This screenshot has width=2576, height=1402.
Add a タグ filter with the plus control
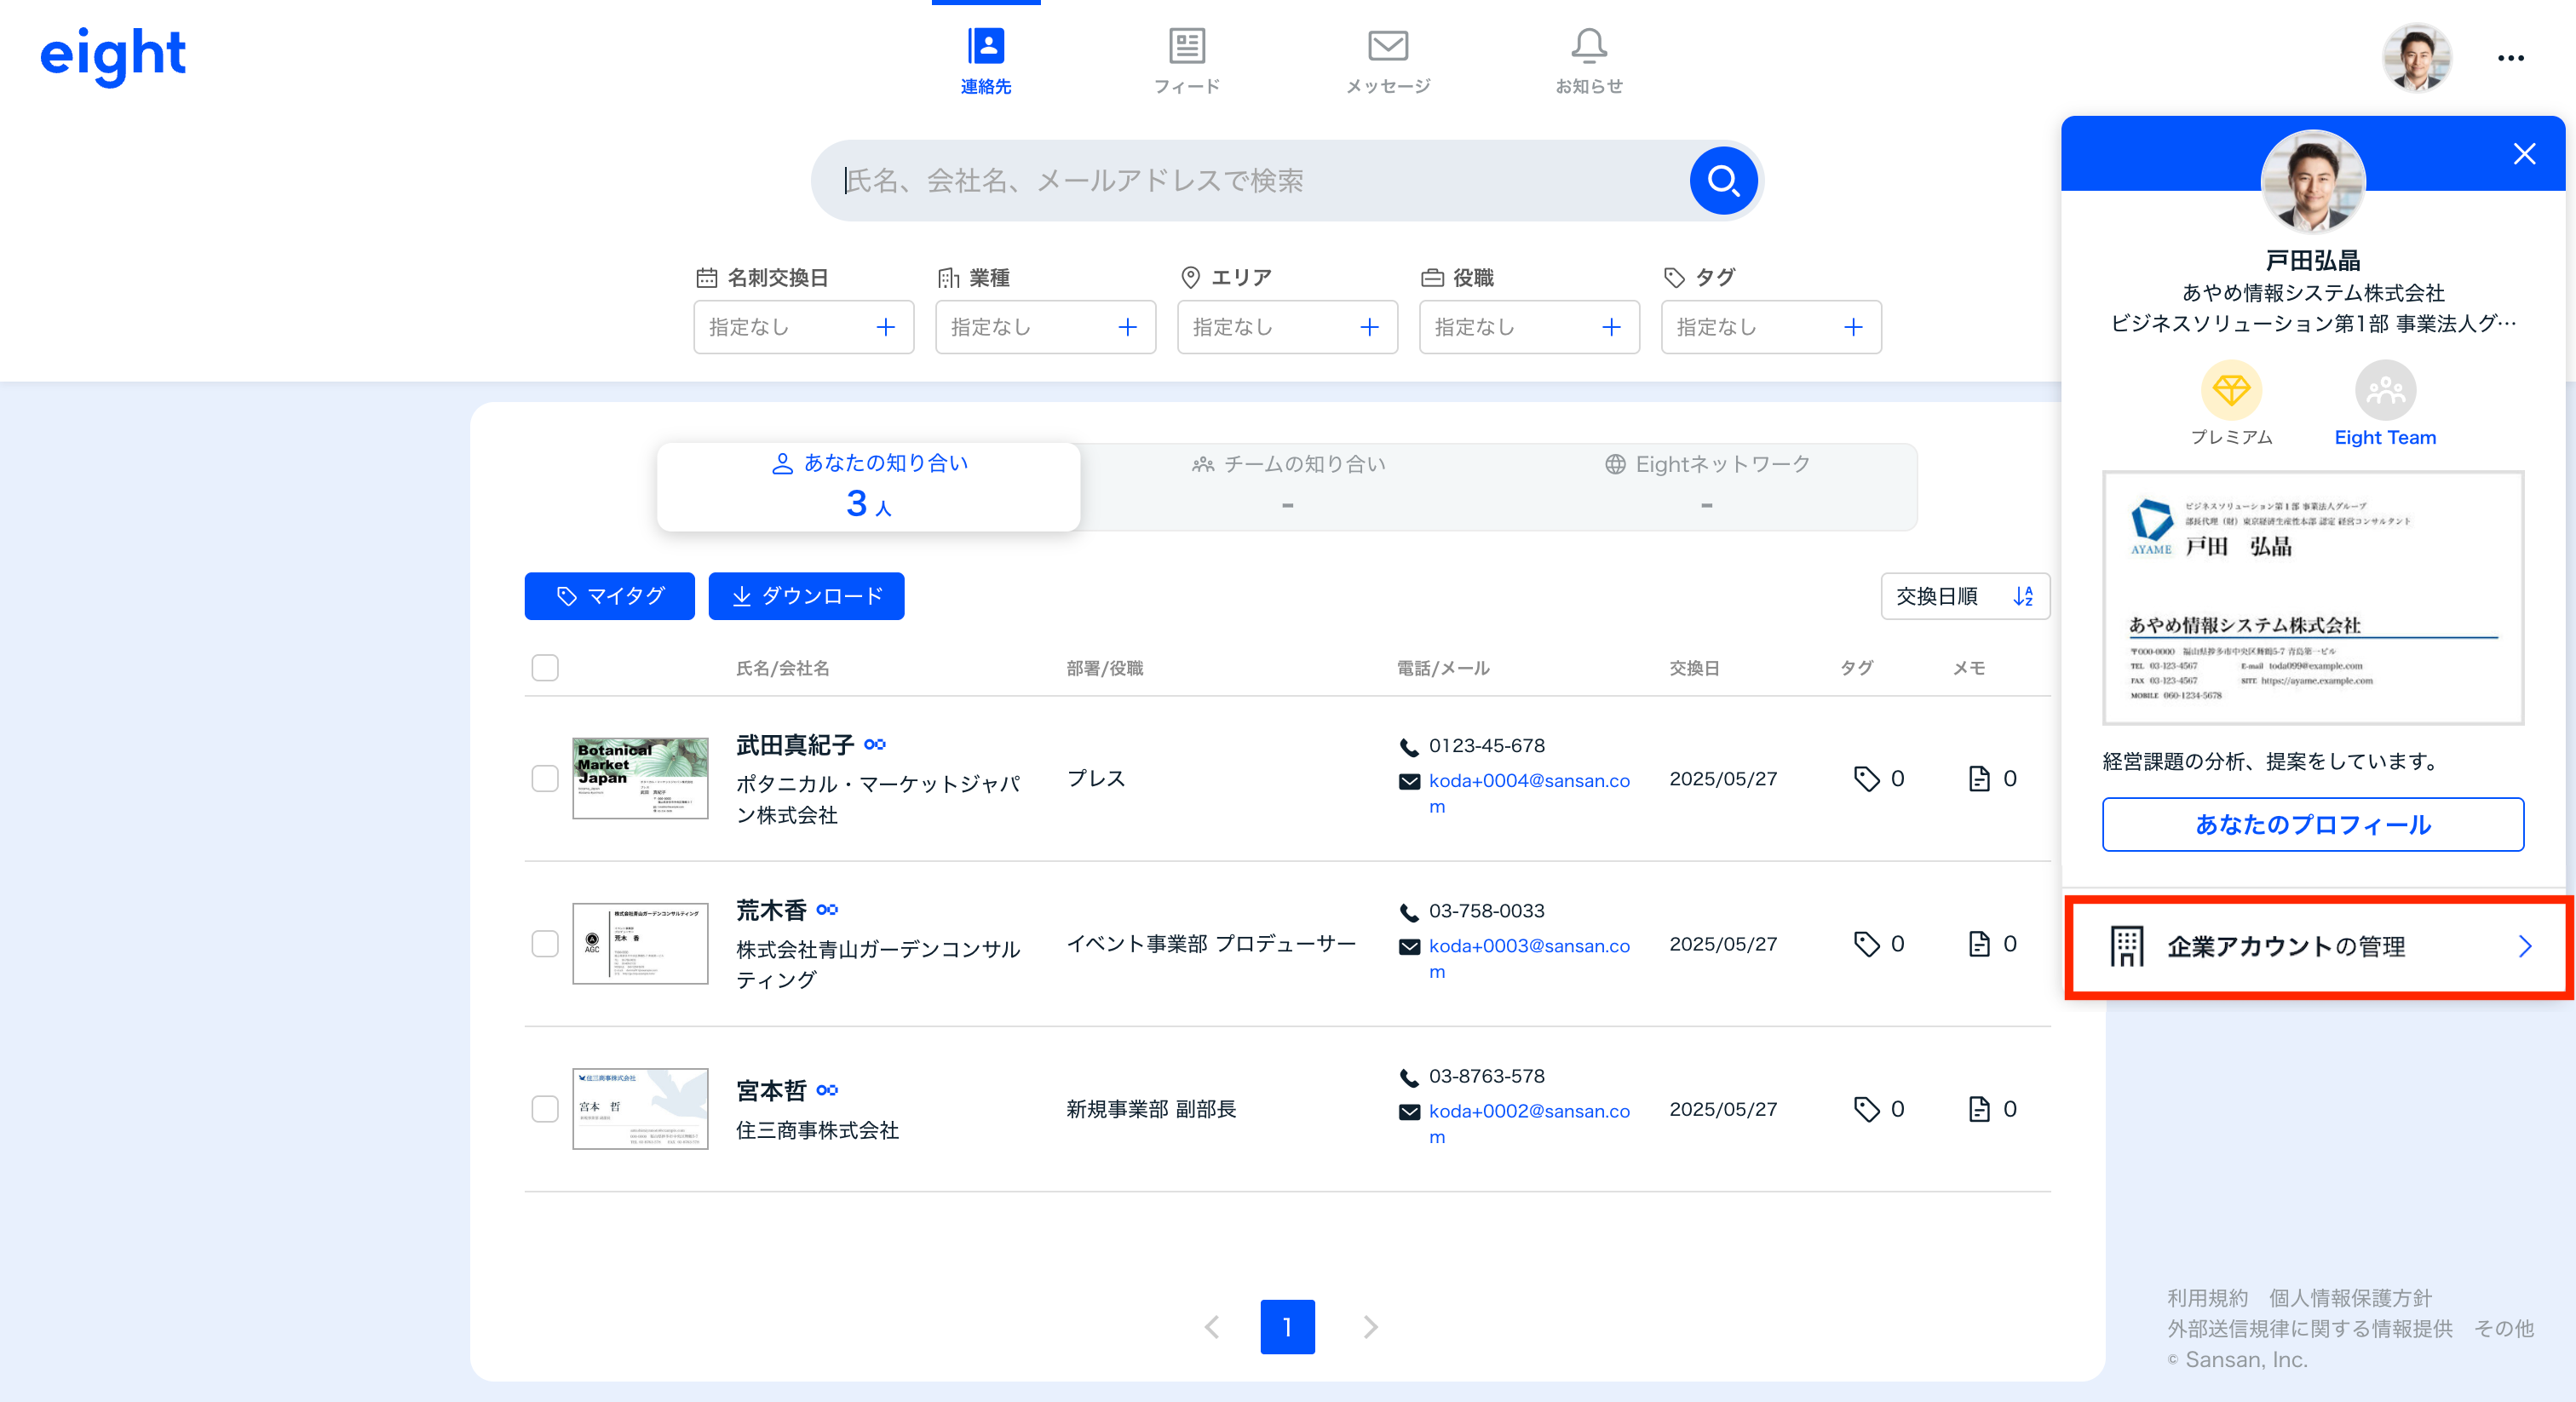click(1853, 327)
